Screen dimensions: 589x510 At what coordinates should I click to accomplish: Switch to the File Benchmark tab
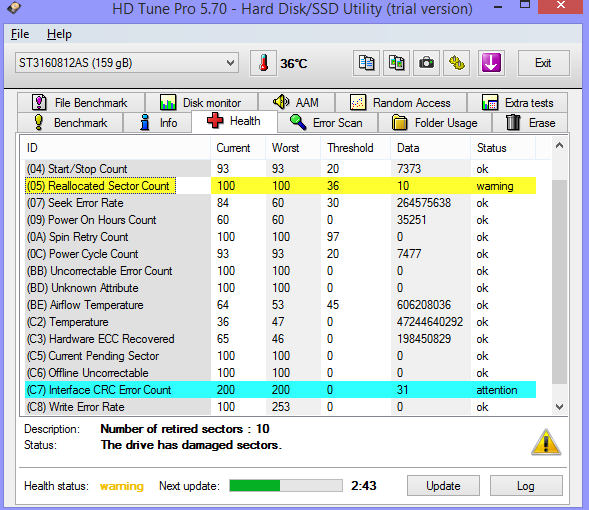point(81,103)
